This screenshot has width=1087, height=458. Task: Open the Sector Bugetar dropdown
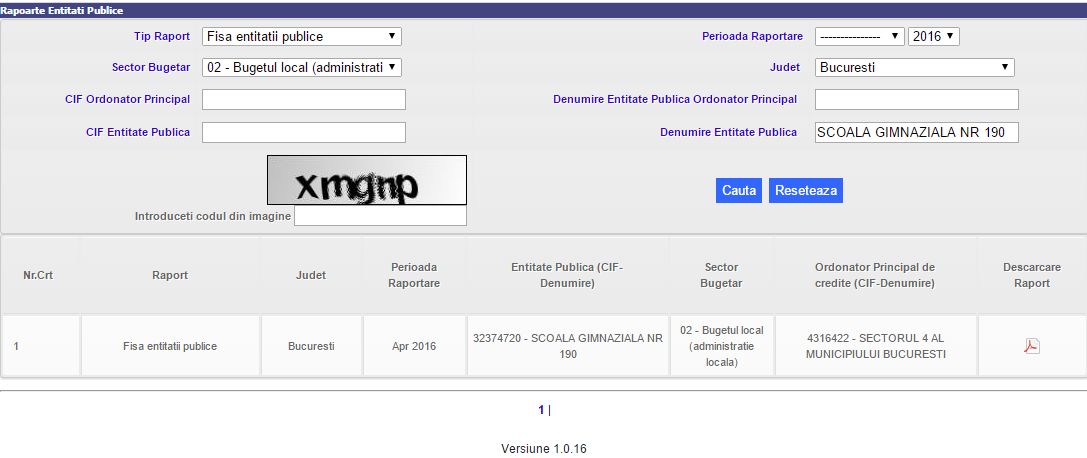tap(302, 67)
